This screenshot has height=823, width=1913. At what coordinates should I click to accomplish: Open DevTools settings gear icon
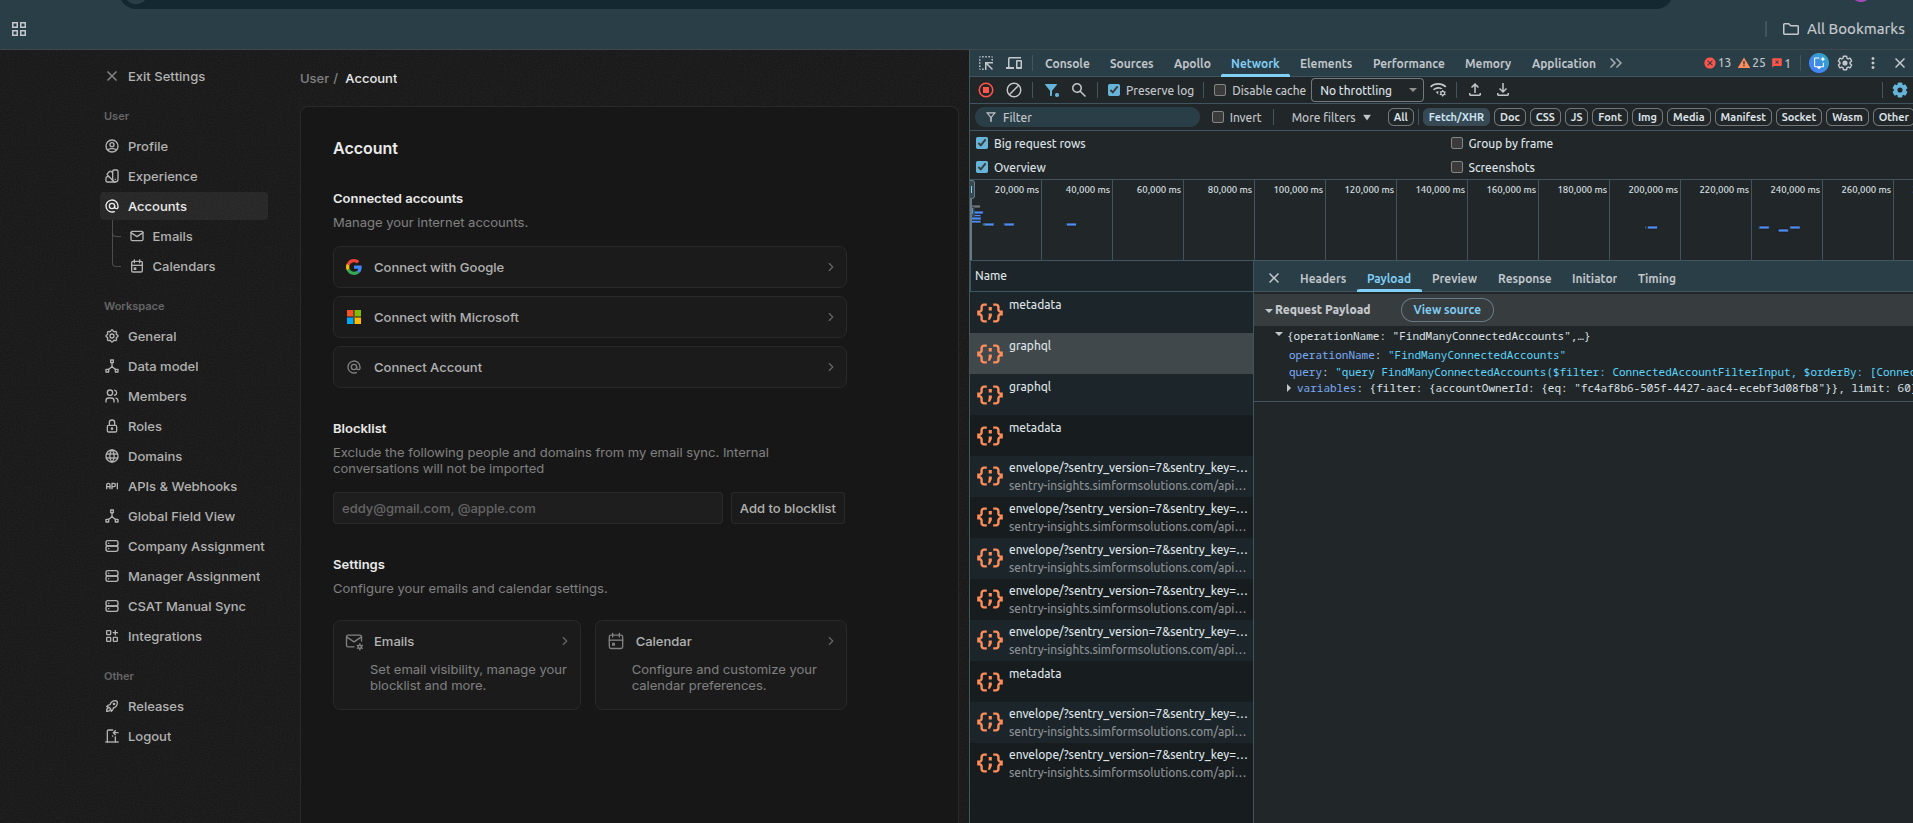point(1845,63)
